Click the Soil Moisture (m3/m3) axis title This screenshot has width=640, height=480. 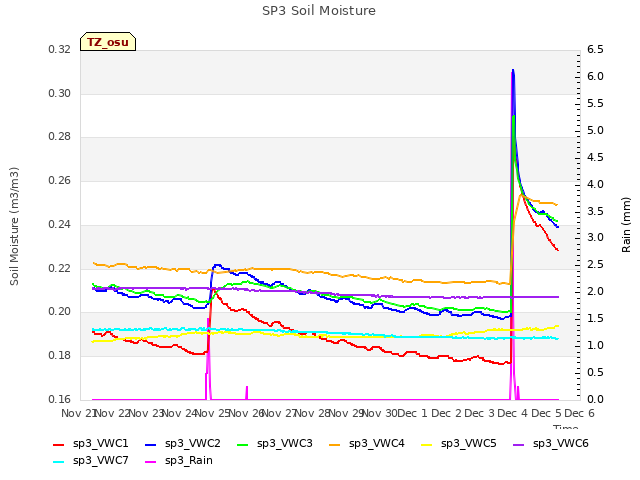(x=14, y=226)
